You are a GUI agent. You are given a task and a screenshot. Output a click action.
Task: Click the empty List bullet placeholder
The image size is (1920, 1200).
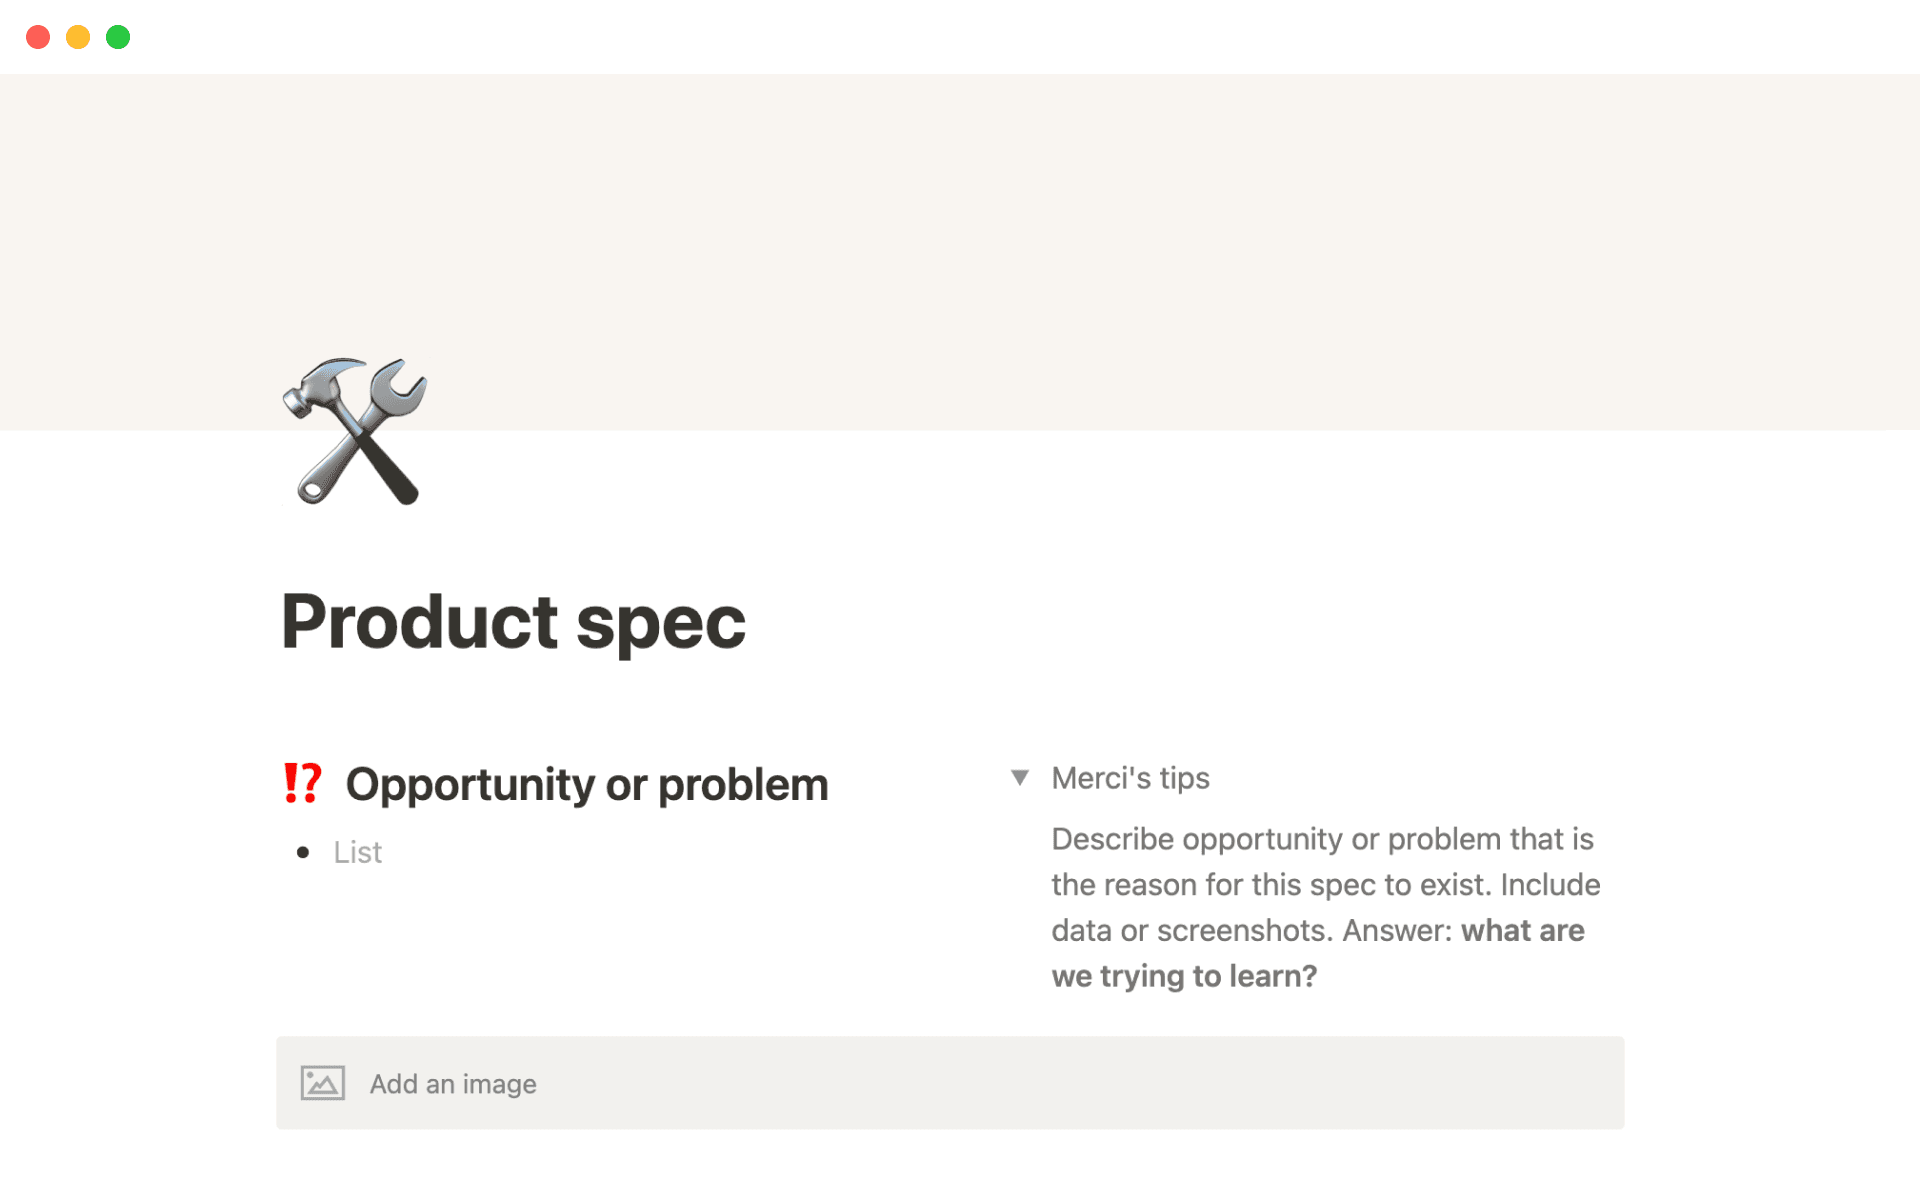click(x=358, y=852)
